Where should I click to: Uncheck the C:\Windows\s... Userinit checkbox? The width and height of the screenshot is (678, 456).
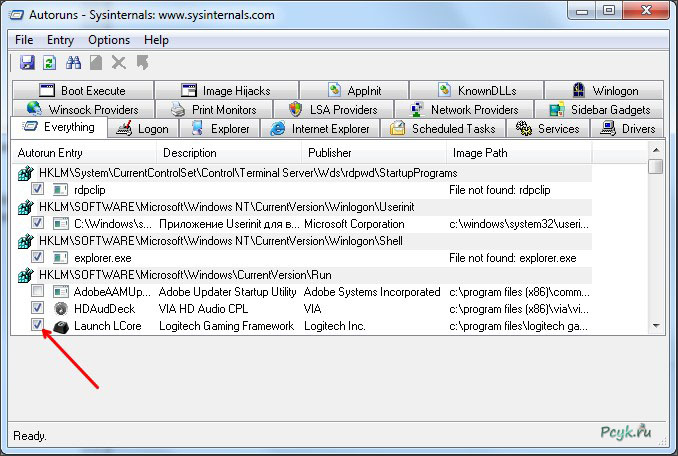(x=38, y=223)
